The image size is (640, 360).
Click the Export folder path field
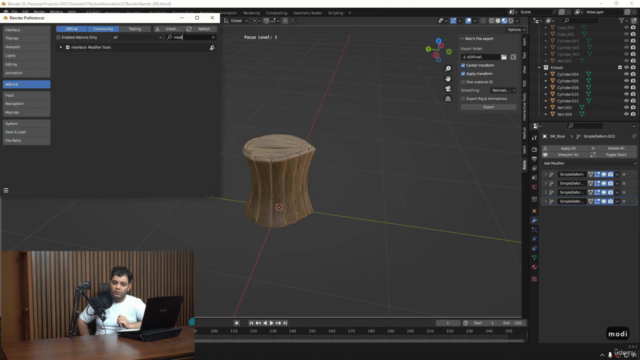480,57
